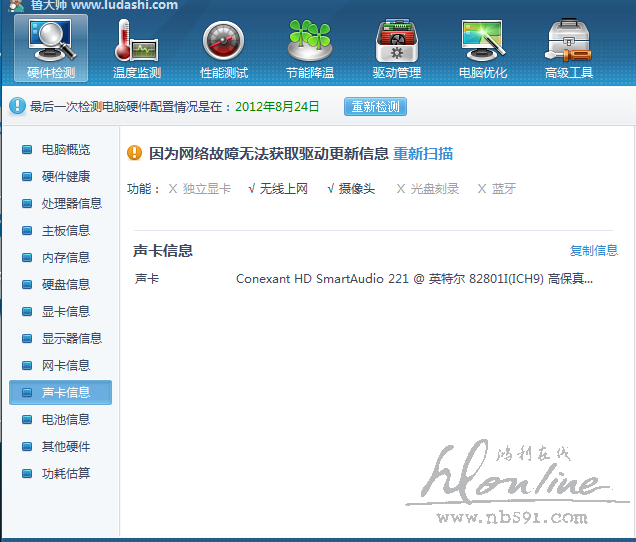Open the 温度监测 temperature monitor icon
Screen dimensions: 636x542
click(x=137, y=47)
